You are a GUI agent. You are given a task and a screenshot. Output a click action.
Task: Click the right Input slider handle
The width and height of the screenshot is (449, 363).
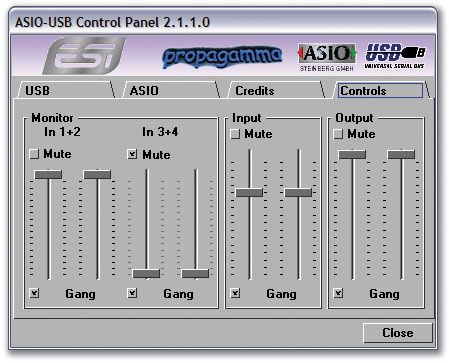(x=298, y=193)
